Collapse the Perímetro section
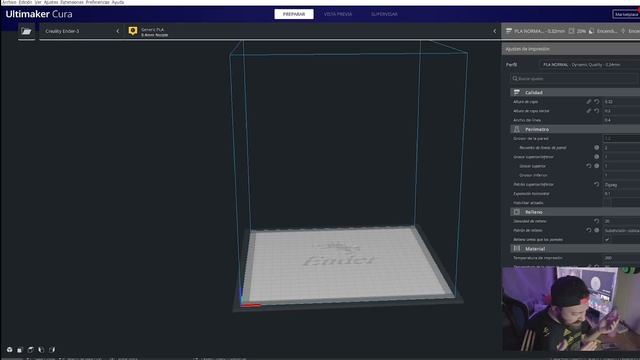 [575, 129]
